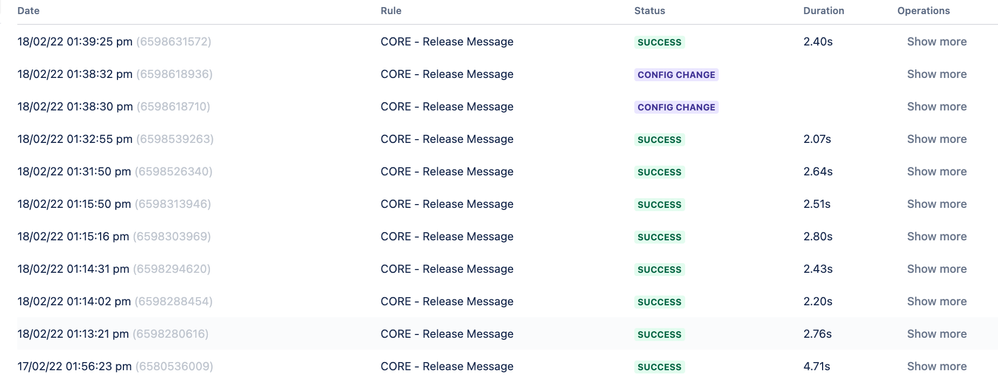Expand Show more for 01:39:25 pm entry
Viewport: 998px width, 380px height.
[x=936, y=42]
